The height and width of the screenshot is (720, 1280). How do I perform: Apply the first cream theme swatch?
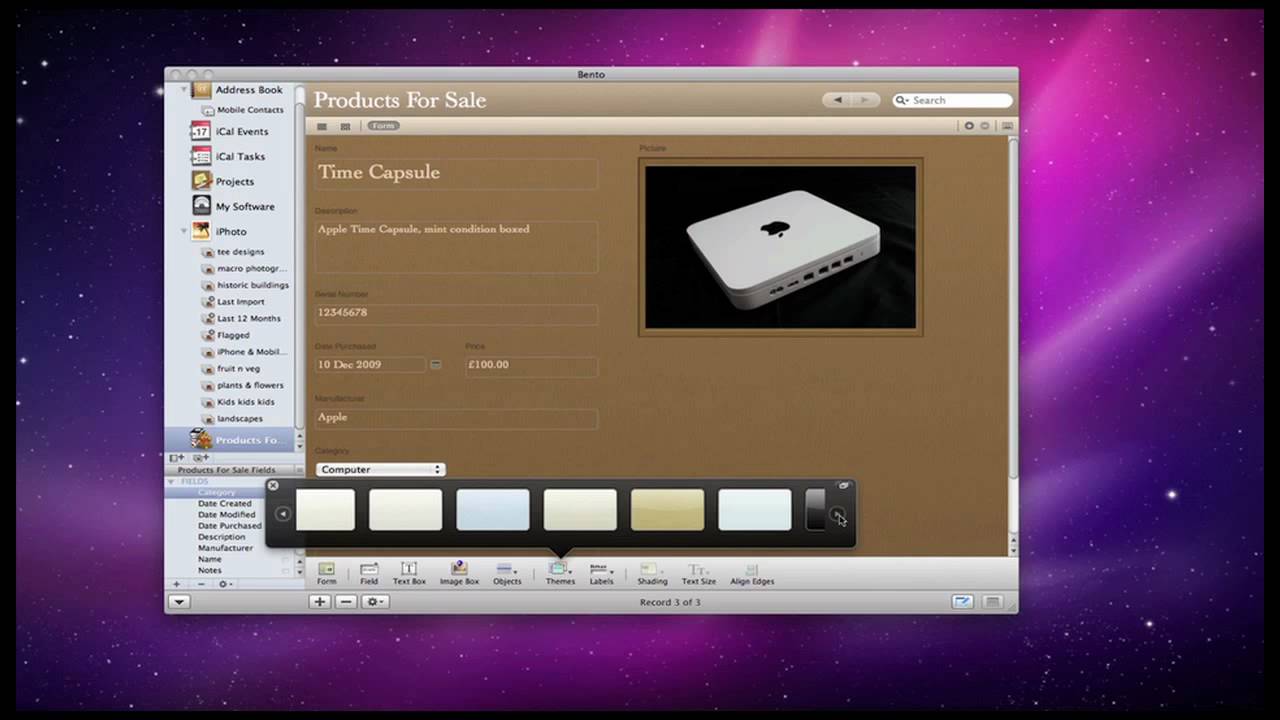tap(325, 509)
